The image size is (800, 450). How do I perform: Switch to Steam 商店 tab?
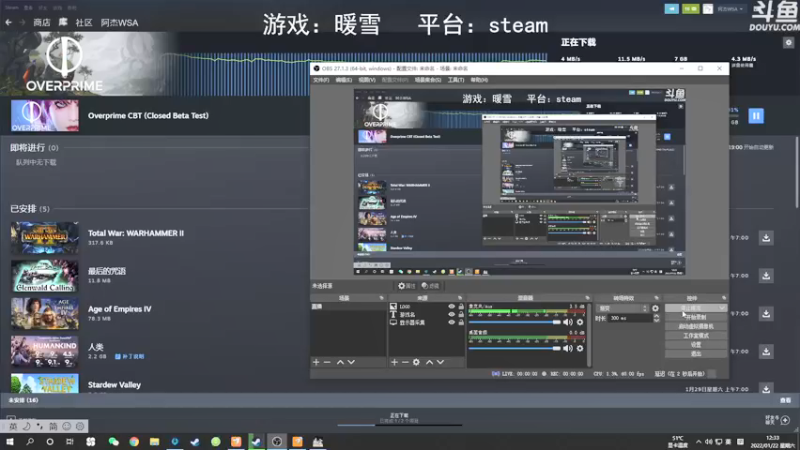coord(42,22)
